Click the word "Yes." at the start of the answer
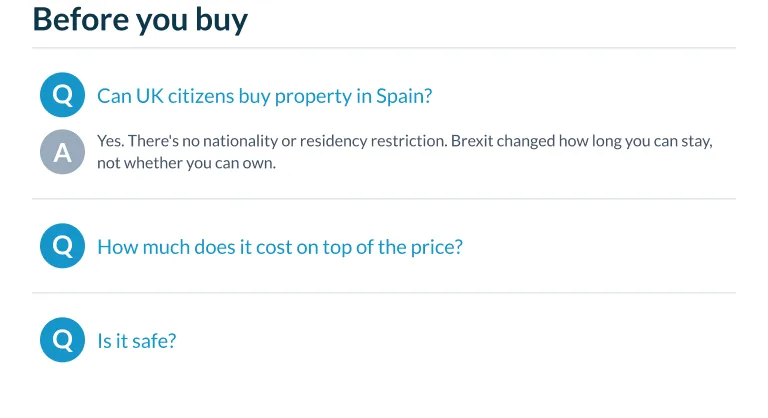 (110, 141)
